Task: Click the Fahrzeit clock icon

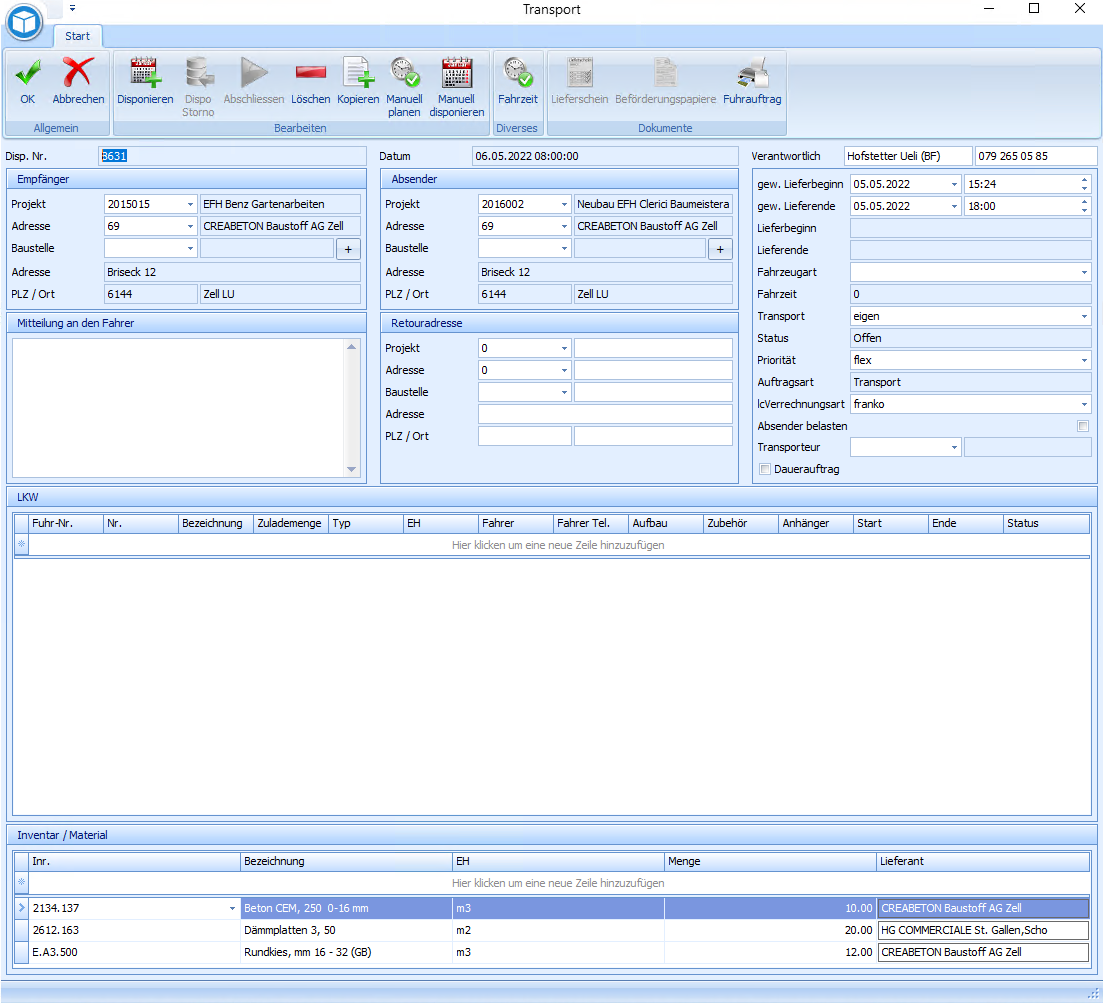Action: pos(518,74)
